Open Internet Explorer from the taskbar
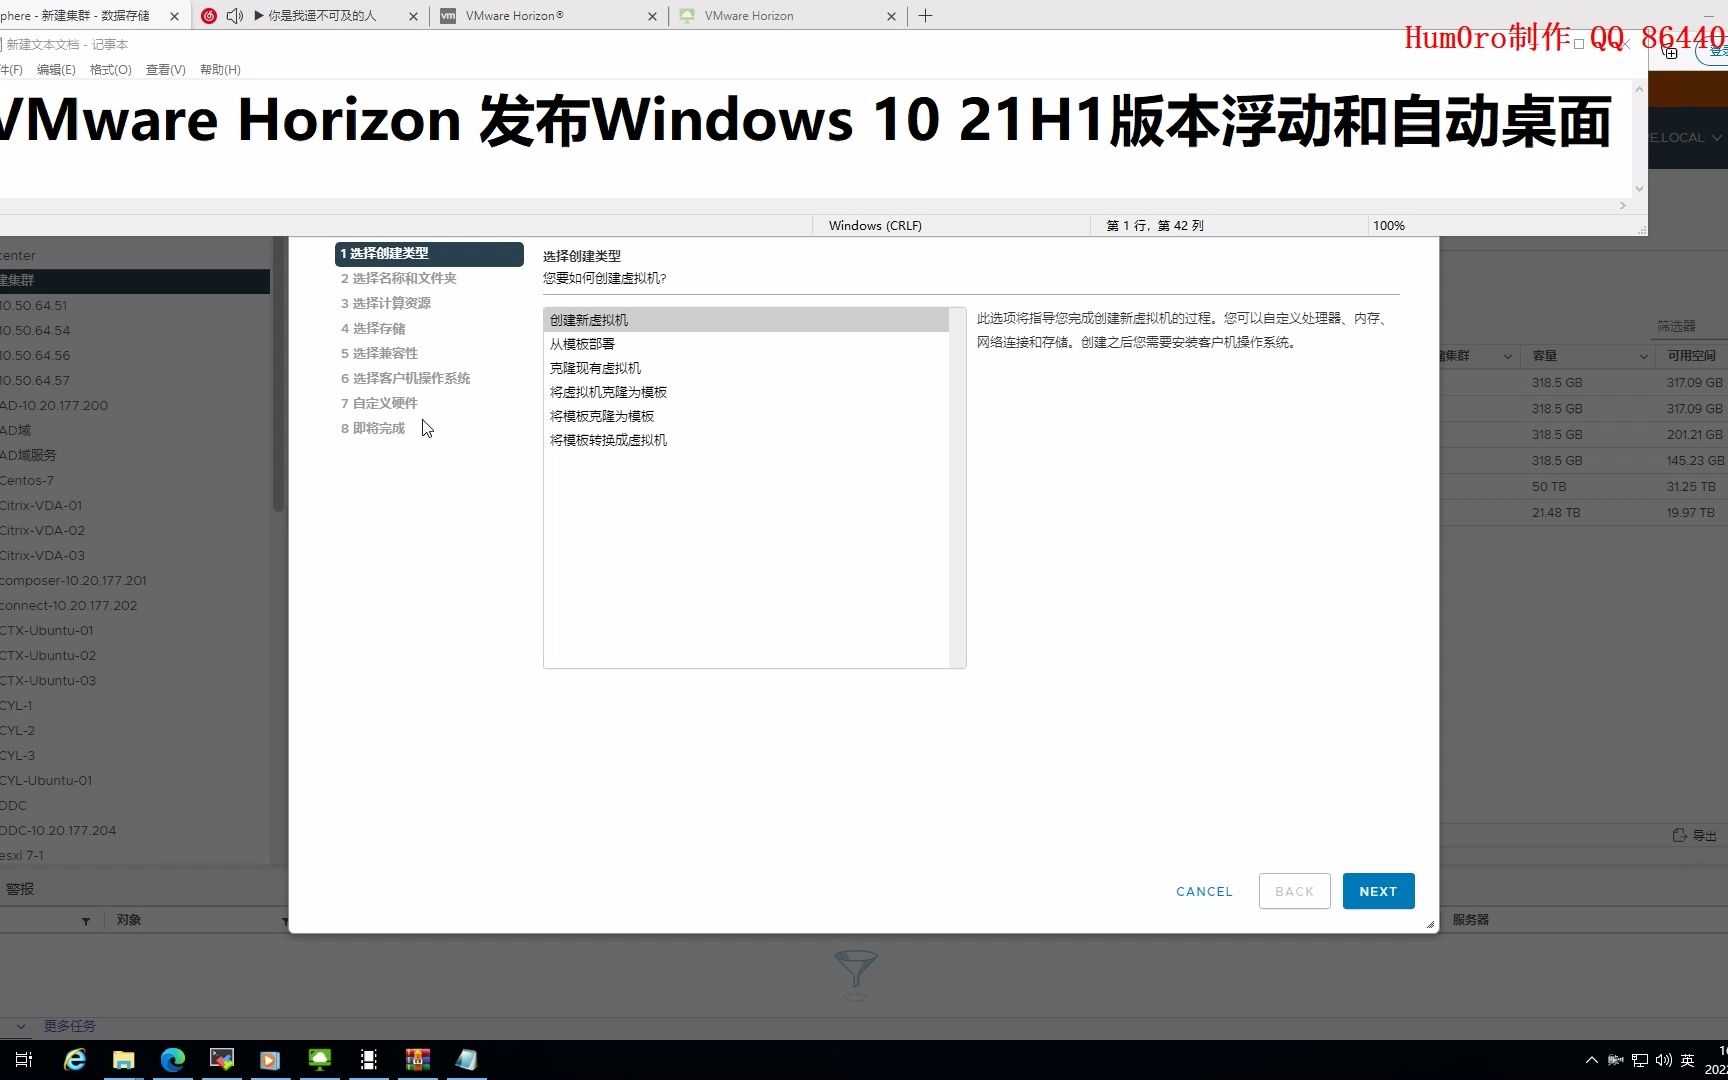Image resolution: width=1728 pixels, height=1080 pixels. point(75,1060)
